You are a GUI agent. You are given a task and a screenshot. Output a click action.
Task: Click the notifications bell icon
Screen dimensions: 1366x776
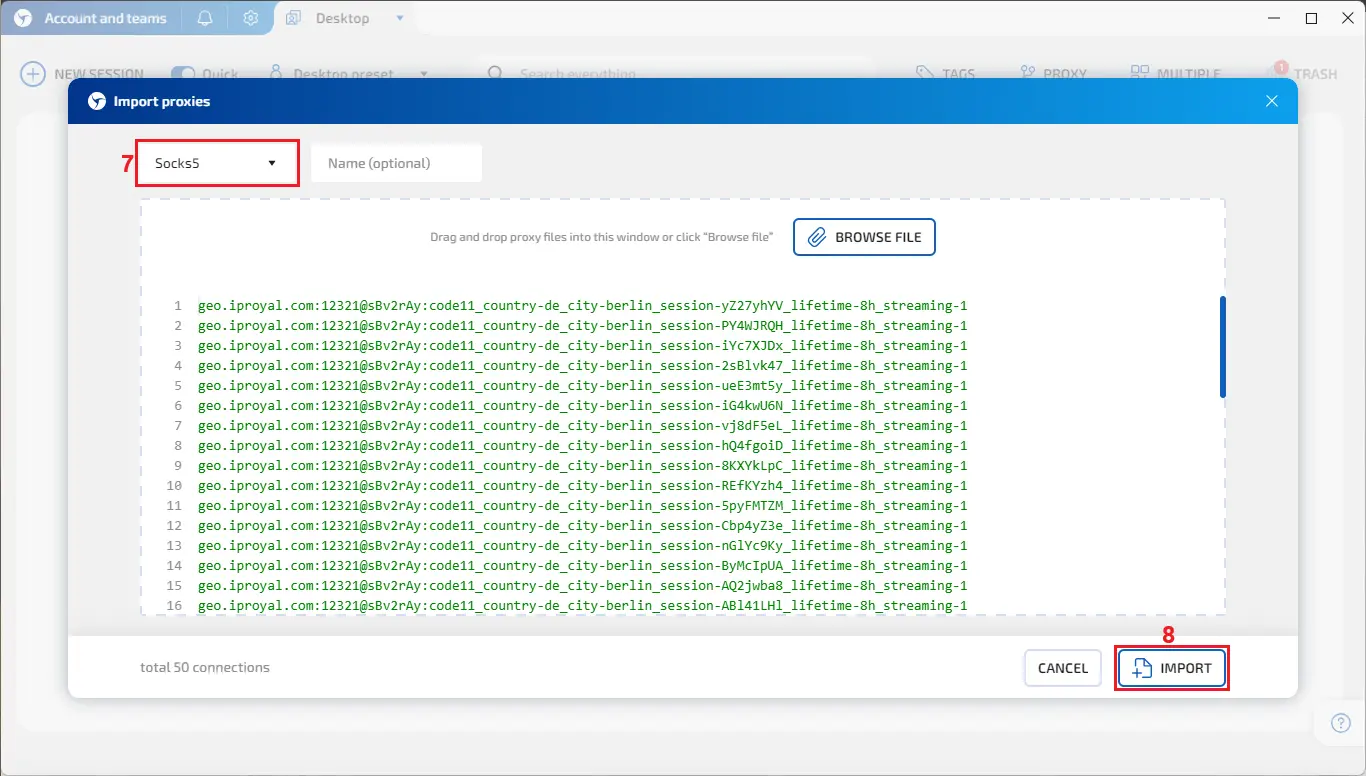click(x=205, y=18)
